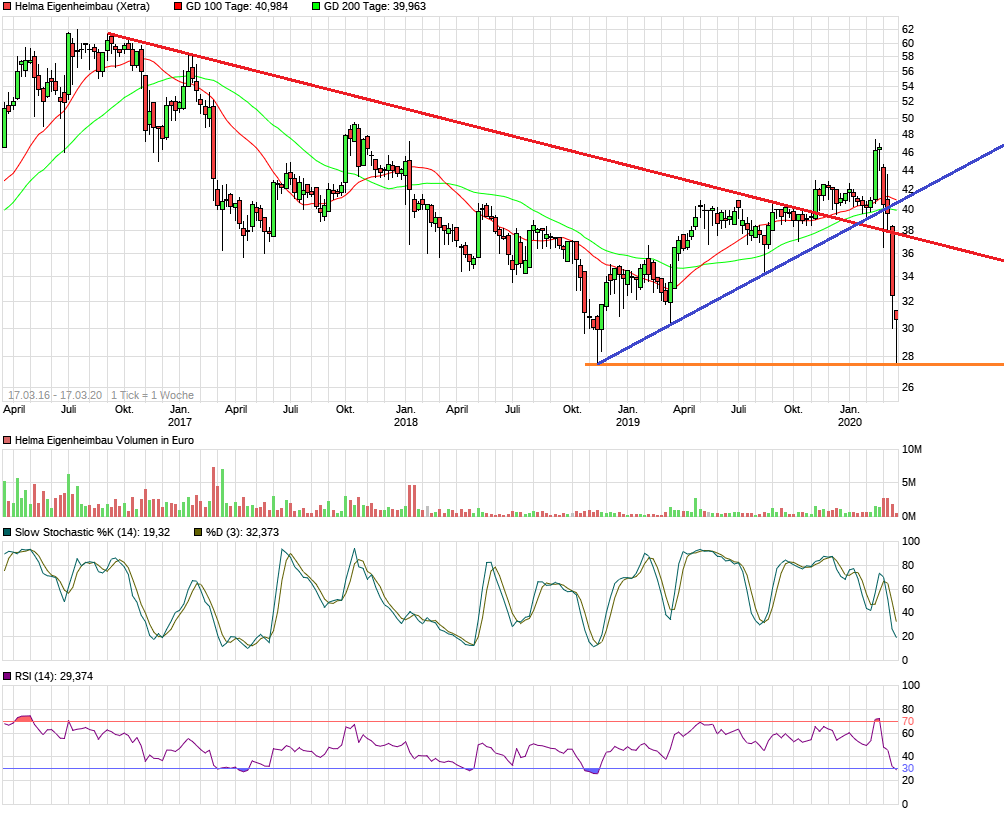Click the 40 price axis label
Viewport: 1004px width, 814px height.
coord(908,209)
